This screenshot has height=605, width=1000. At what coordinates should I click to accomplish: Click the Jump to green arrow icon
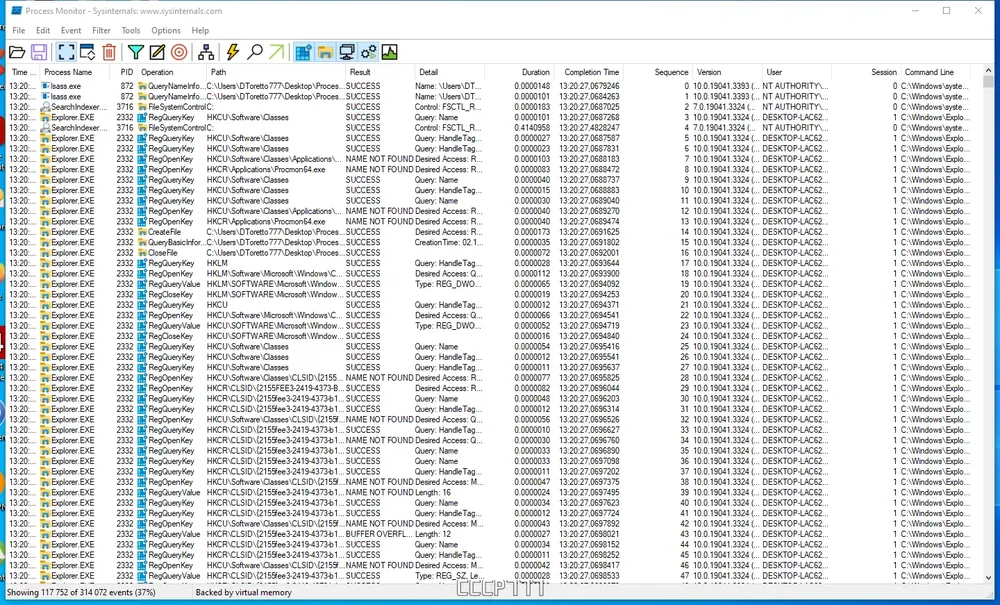(x=277, y=52)
